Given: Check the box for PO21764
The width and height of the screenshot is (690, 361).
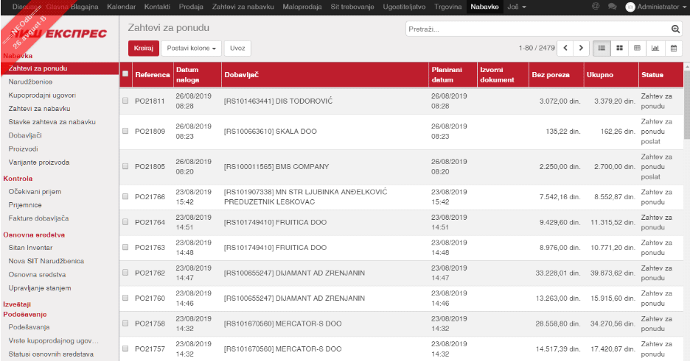Looking at the screenshot, I should (x=125, y=222).
